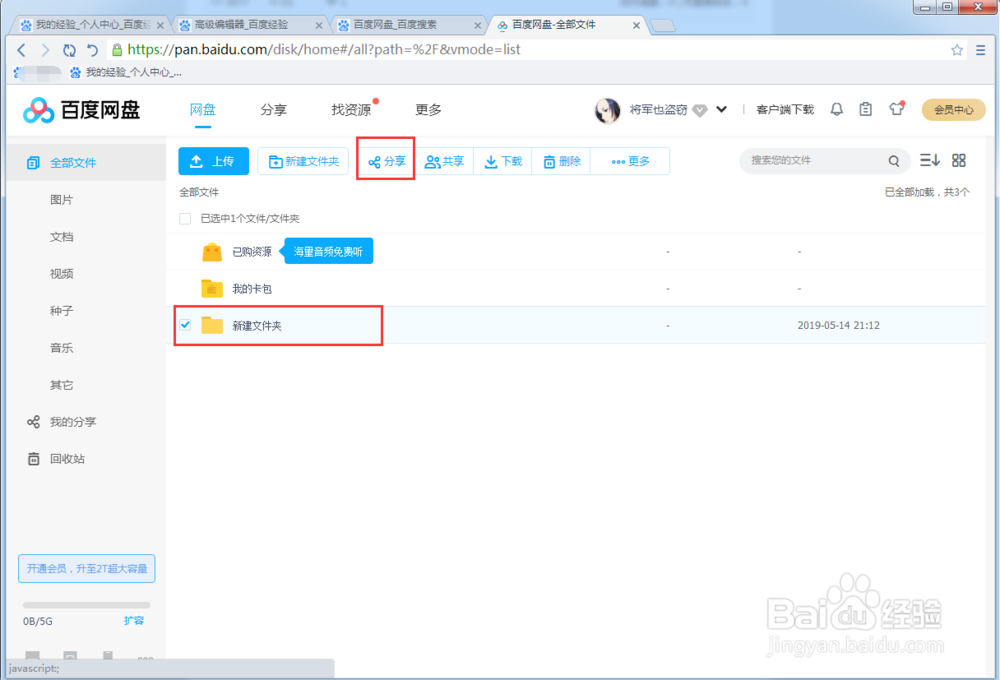Click the undo/restore arrow icon in toolbar
This screenshot has width=1000, height=680.
(x=92, y=50)
